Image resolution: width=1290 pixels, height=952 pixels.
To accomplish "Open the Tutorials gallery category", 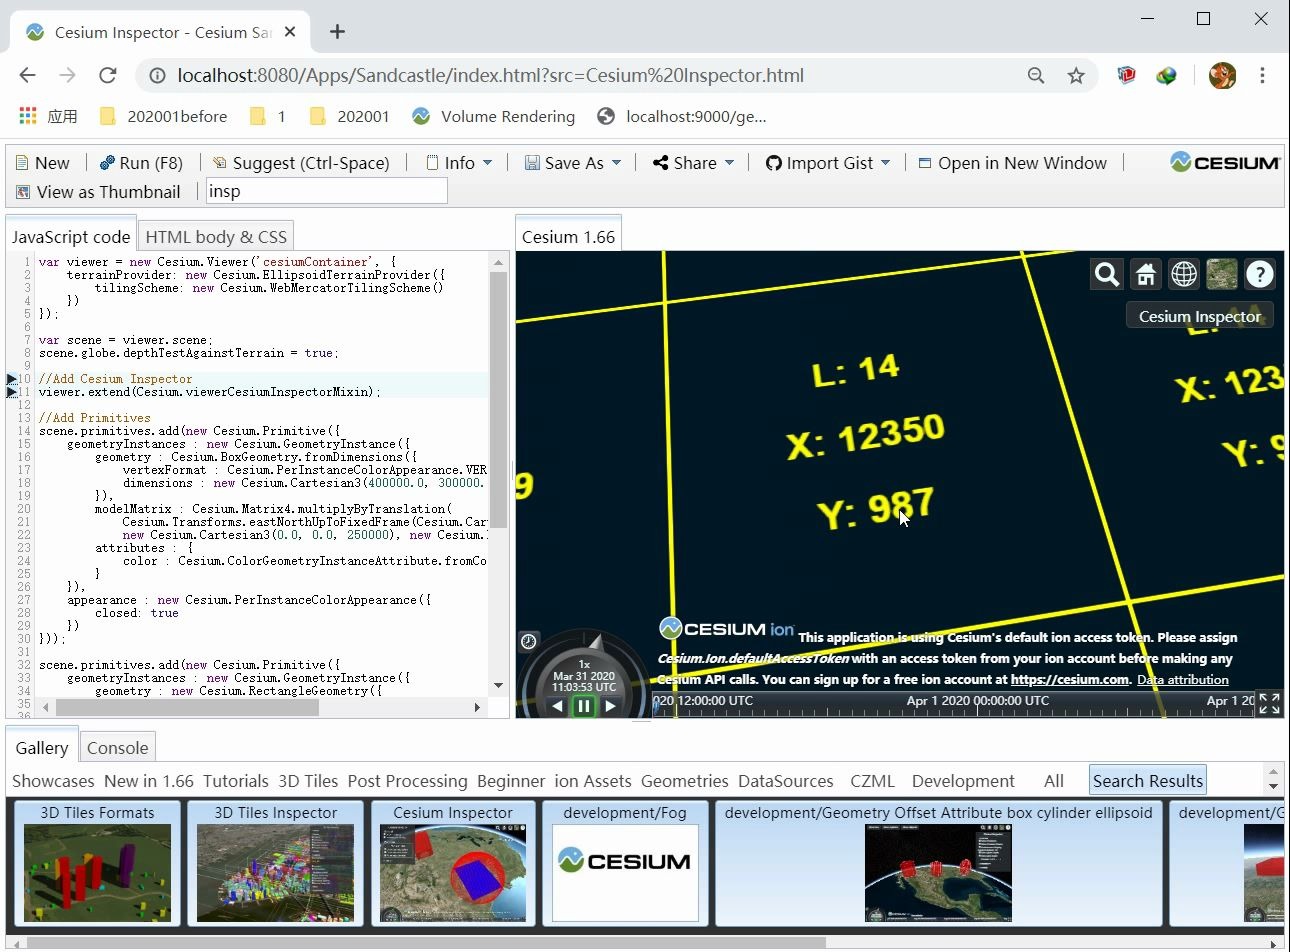I will point(236,781).
